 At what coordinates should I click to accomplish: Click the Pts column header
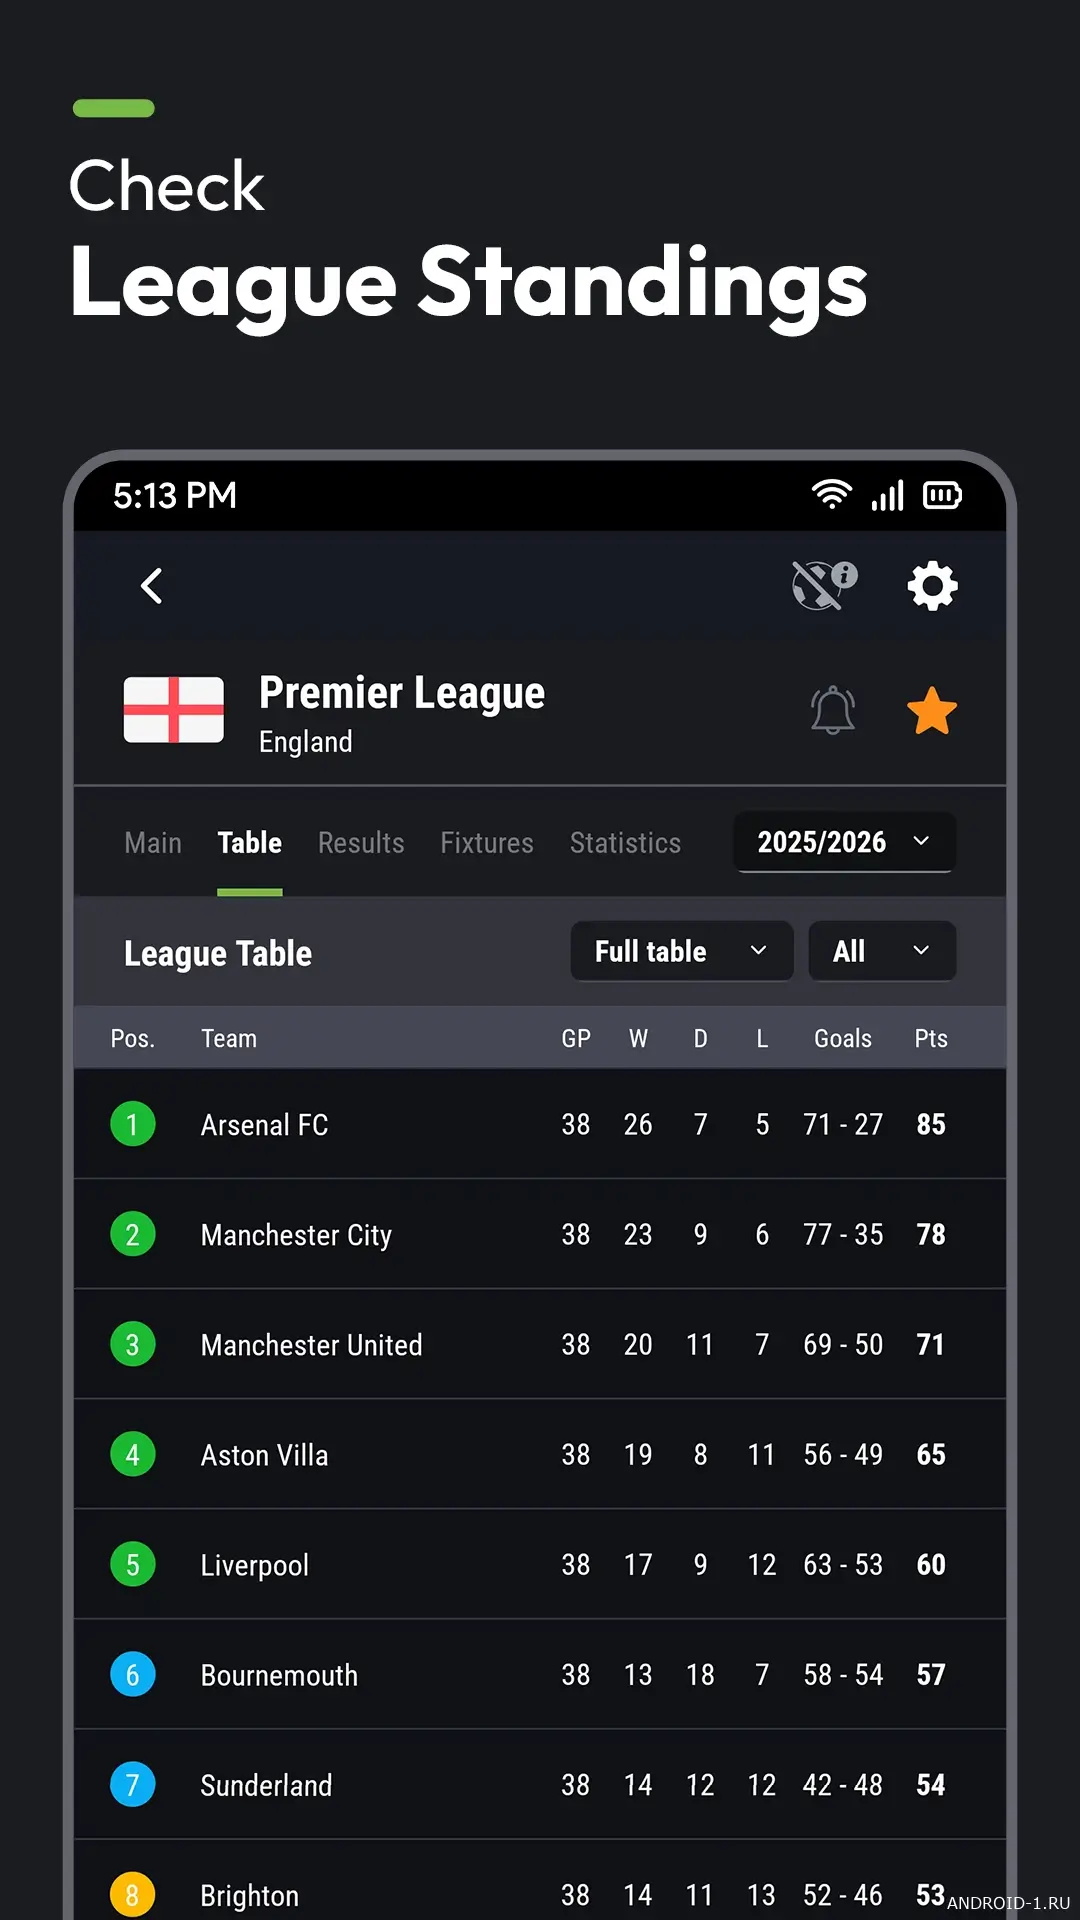click(931, 1039)
